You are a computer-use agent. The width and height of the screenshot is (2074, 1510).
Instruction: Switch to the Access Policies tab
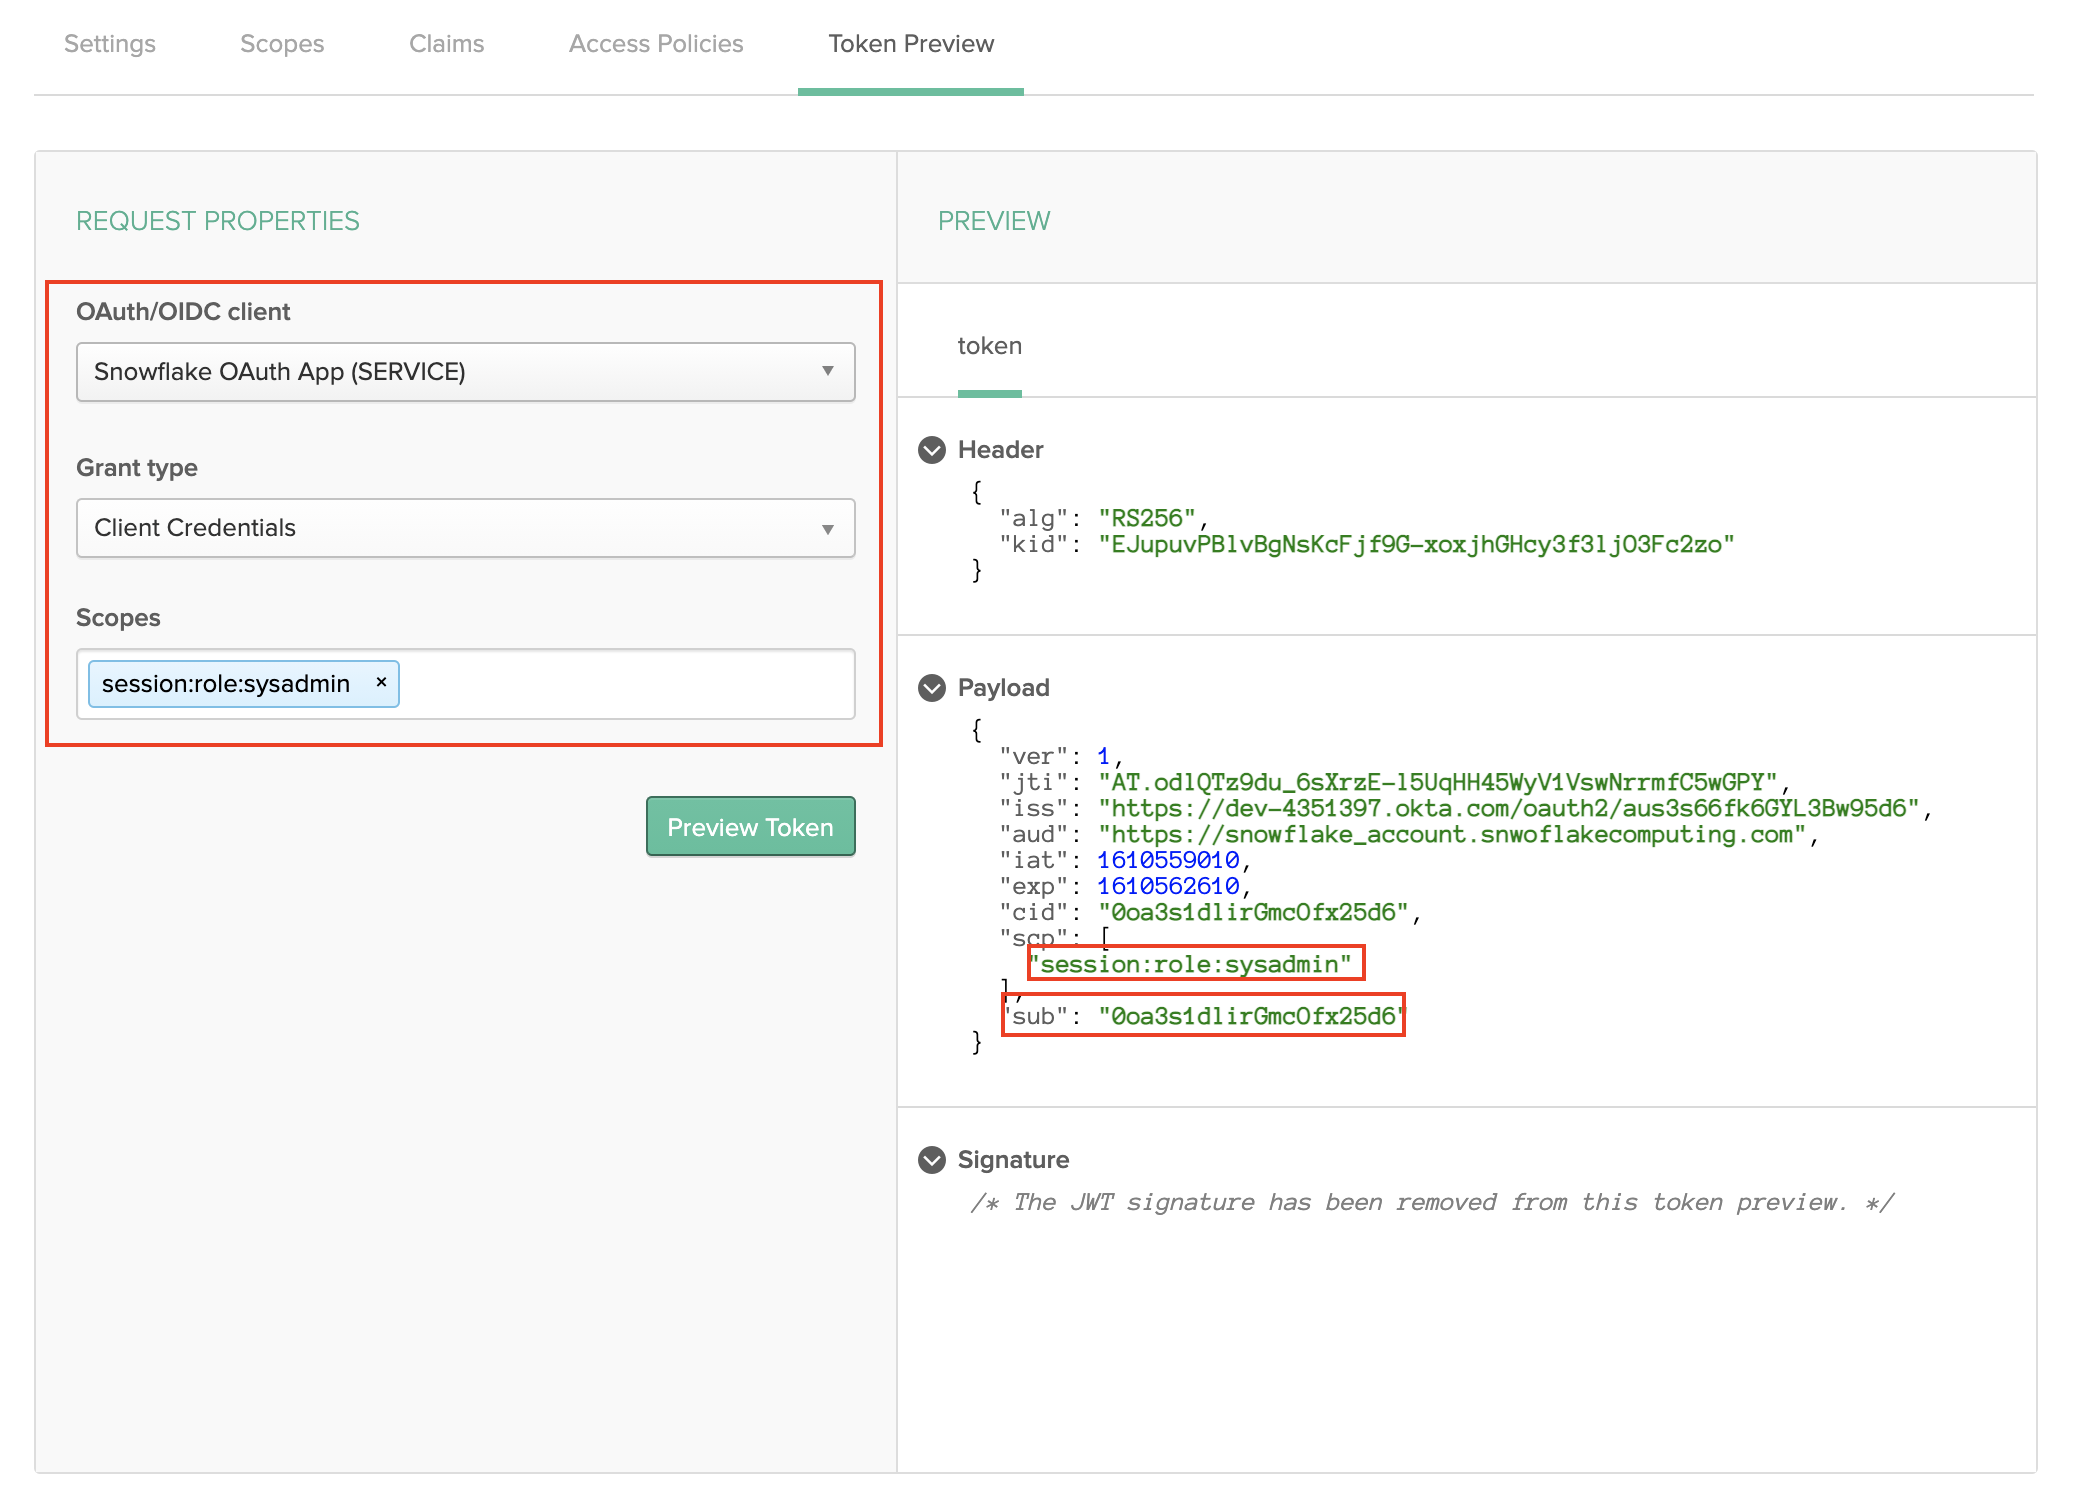655,43
